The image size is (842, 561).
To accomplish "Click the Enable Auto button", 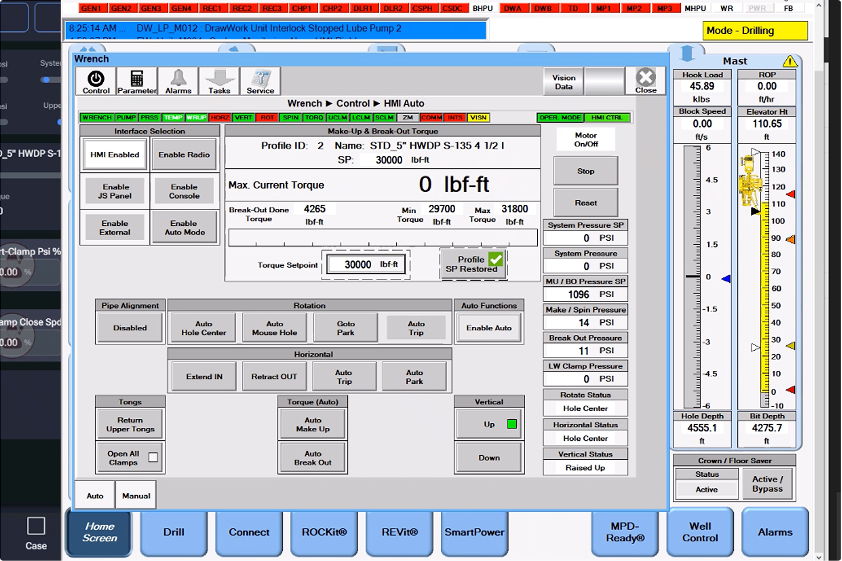I will (x=489, y=328).
